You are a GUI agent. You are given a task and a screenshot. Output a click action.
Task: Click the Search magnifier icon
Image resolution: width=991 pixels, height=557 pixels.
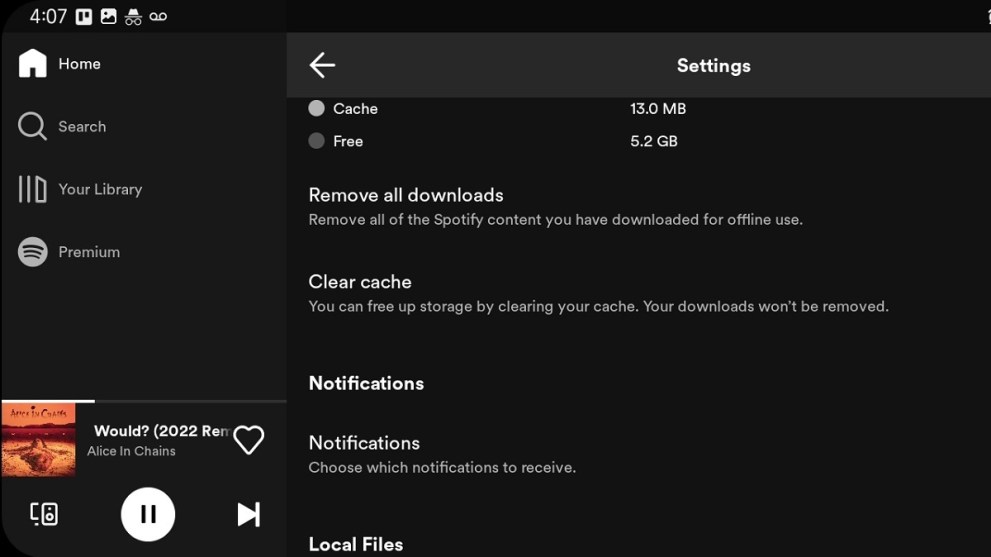[x=32, y=126]
